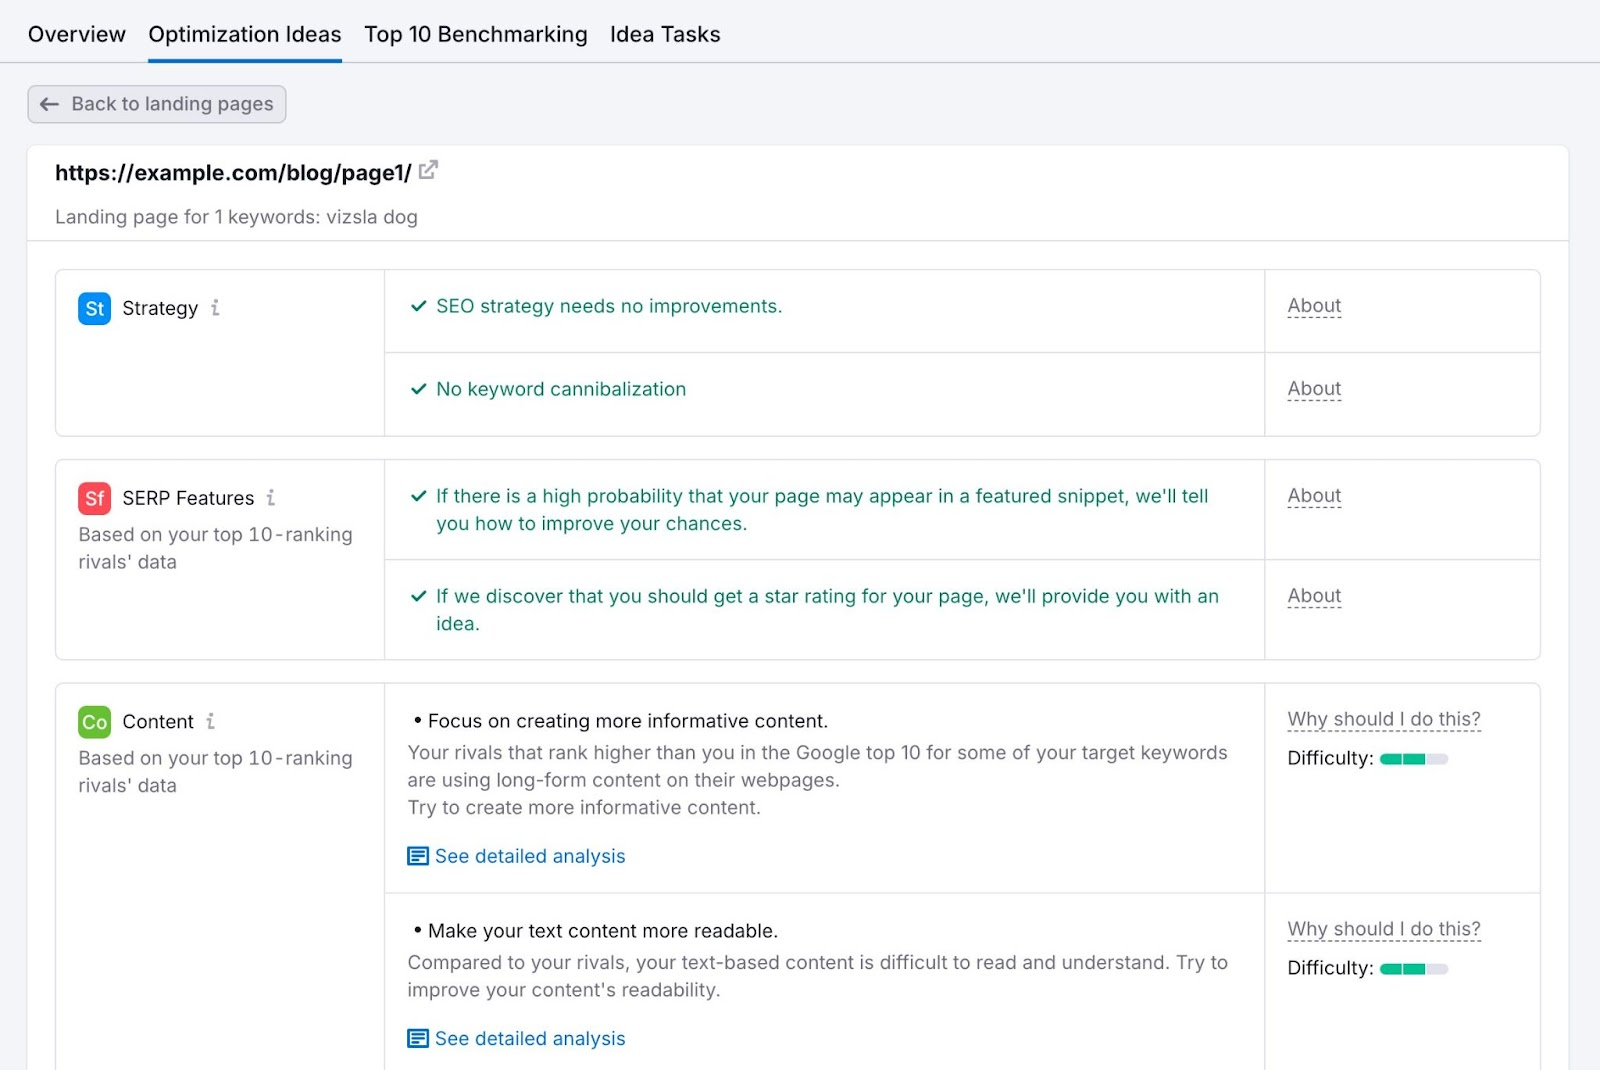Open the Top 10 Benchmarking tab
The width and height of the screenshot is (1600, 1070).
(475, 33)
